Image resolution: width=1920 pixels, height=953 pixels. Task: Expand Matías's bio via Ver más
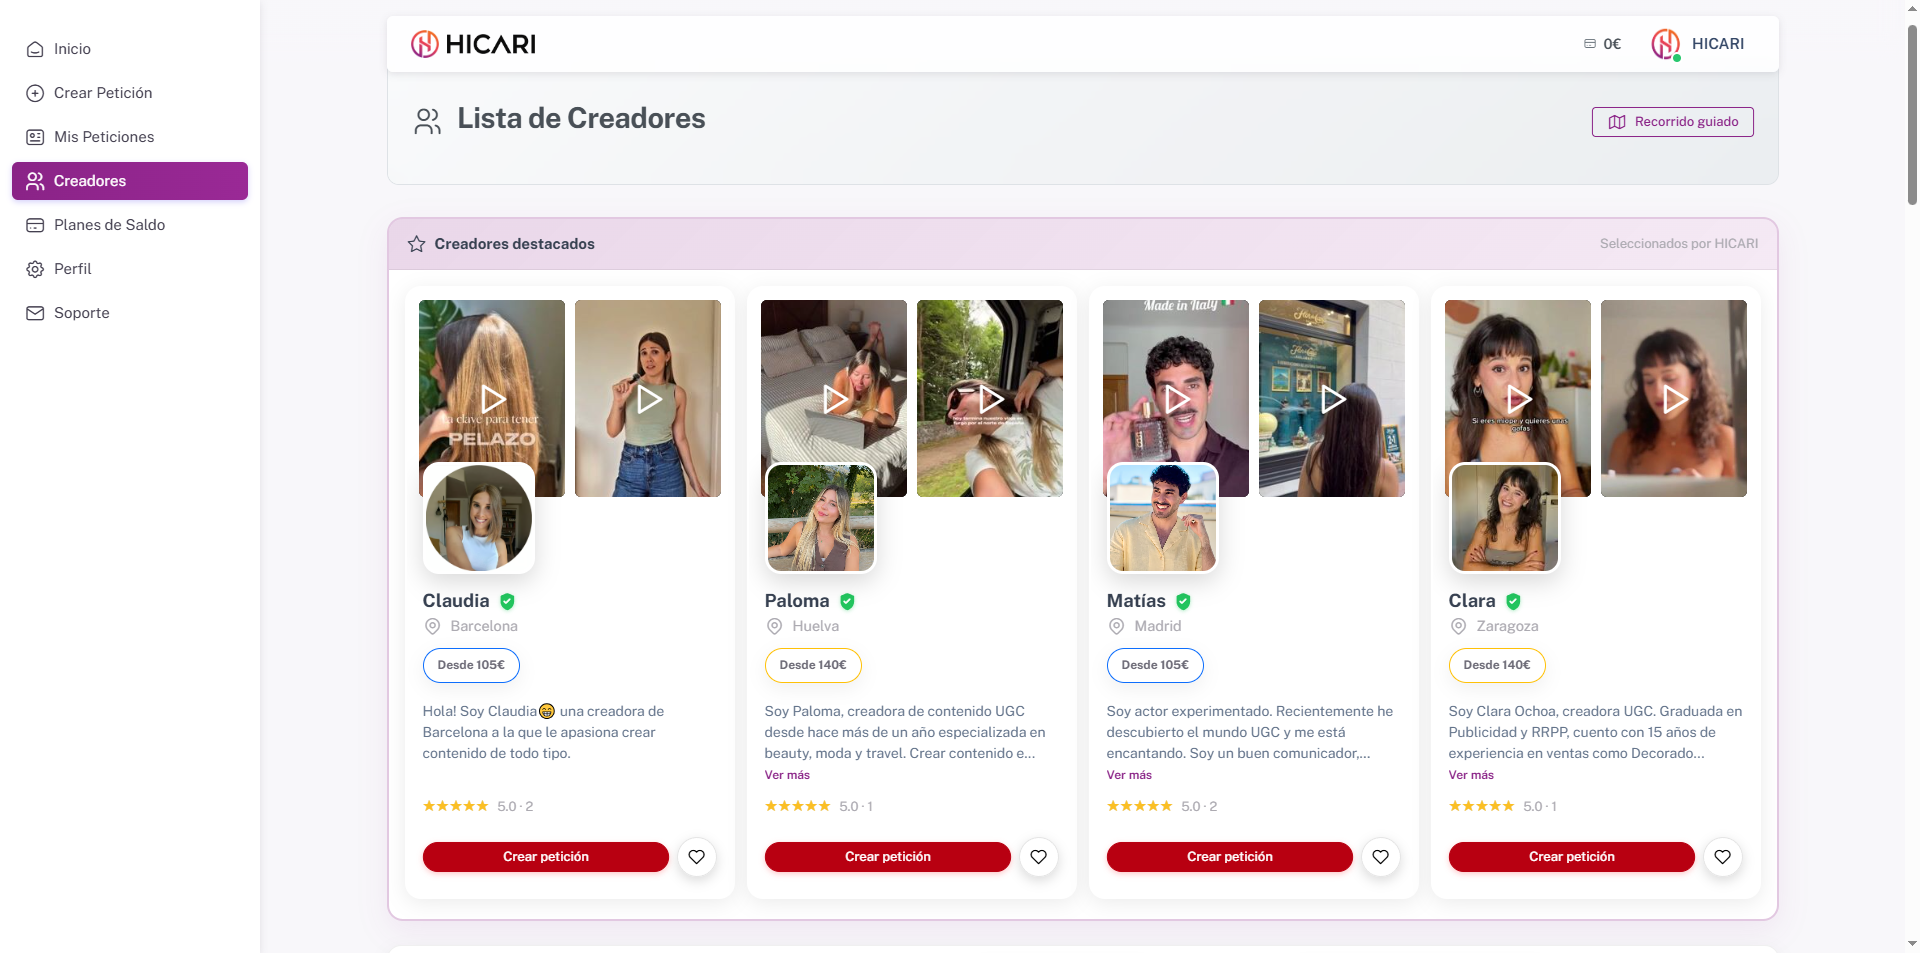pyautogui.click(x=1129, y=775)
